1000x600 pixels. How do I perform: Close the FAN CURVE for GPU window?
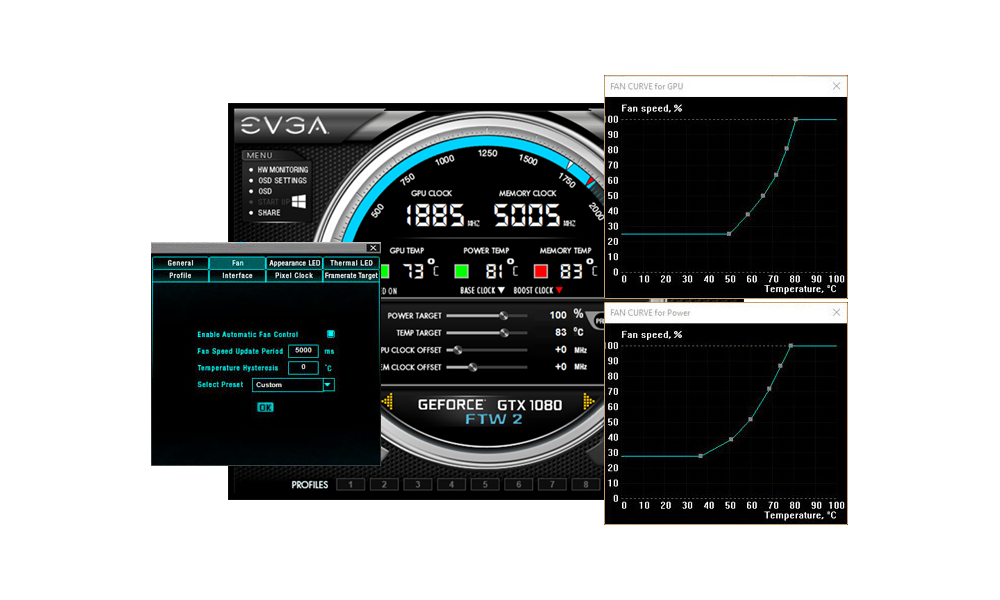coord(836,86)
